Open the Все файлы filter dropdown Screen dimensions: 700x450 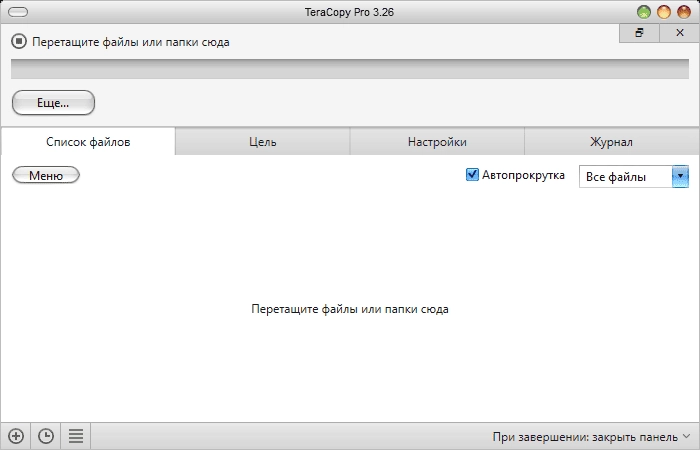633,177
